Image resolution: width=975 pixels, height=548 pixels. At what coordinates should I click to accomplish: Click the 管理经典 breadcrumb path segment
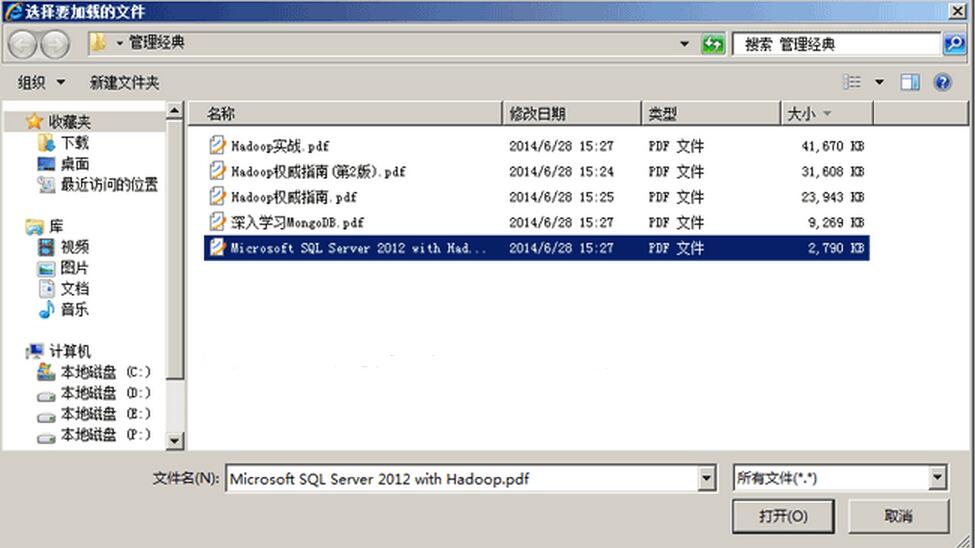point(156,43)
